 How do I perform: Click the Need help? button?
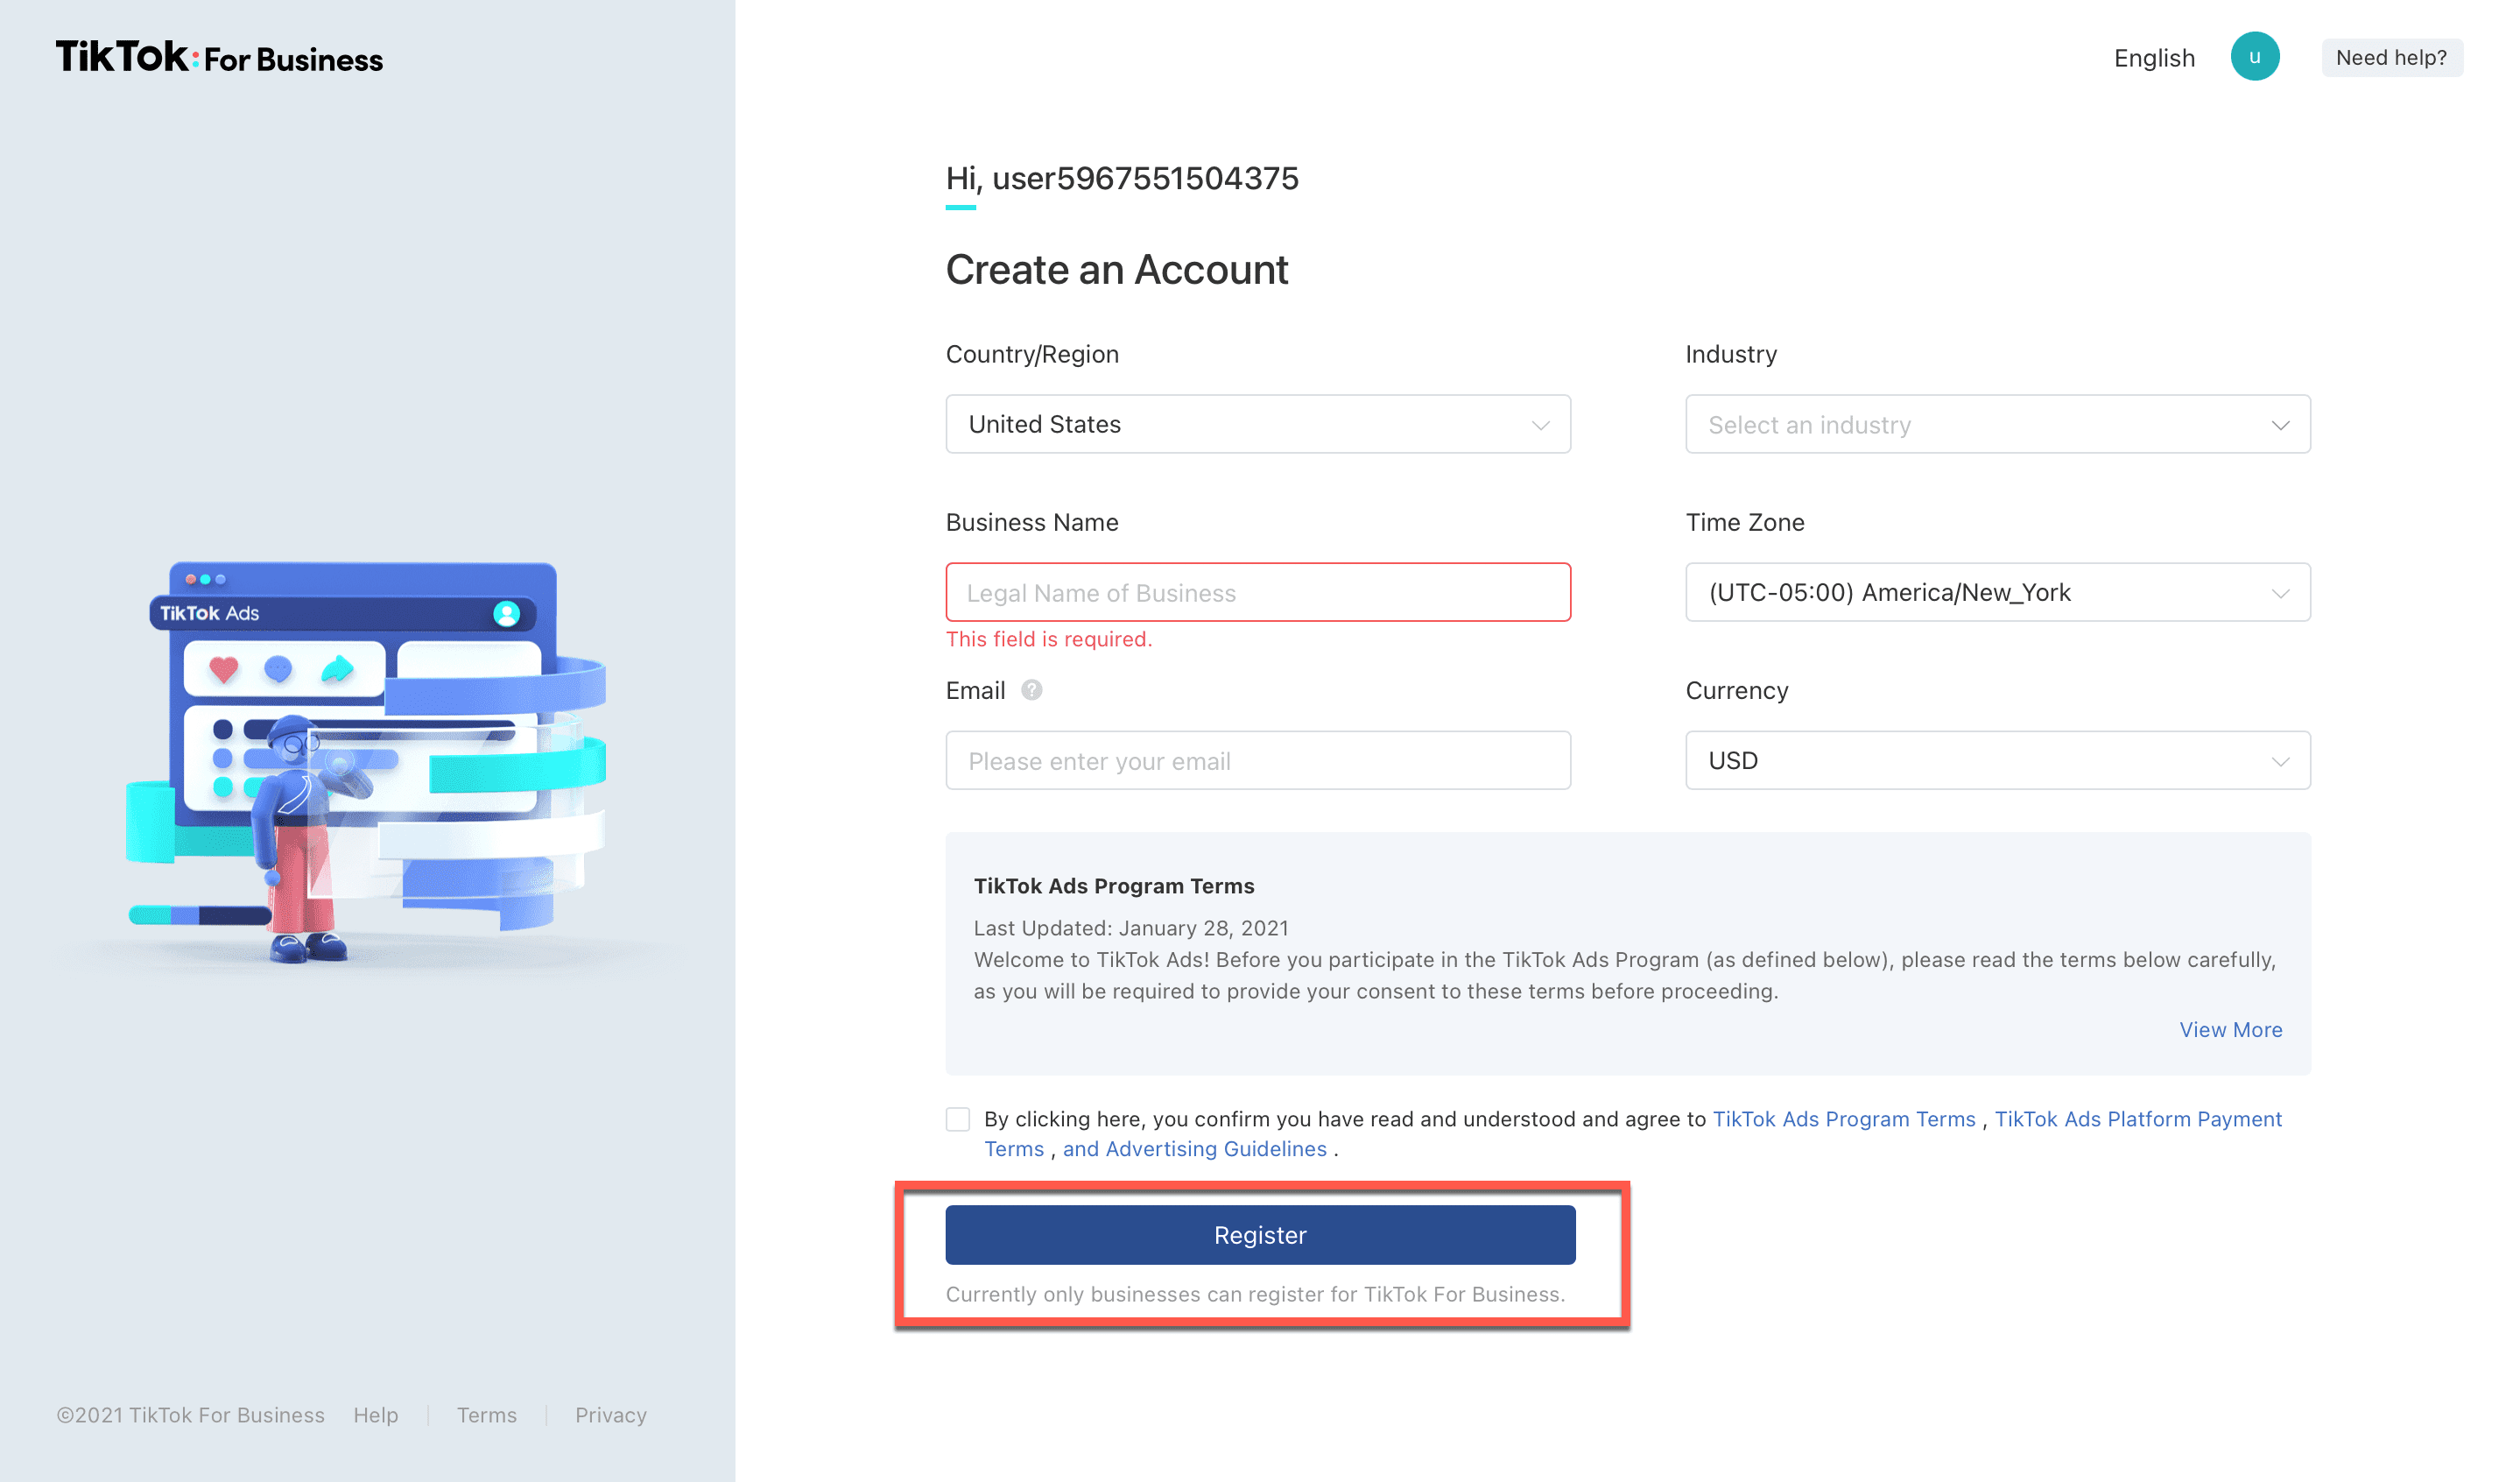2390,58
